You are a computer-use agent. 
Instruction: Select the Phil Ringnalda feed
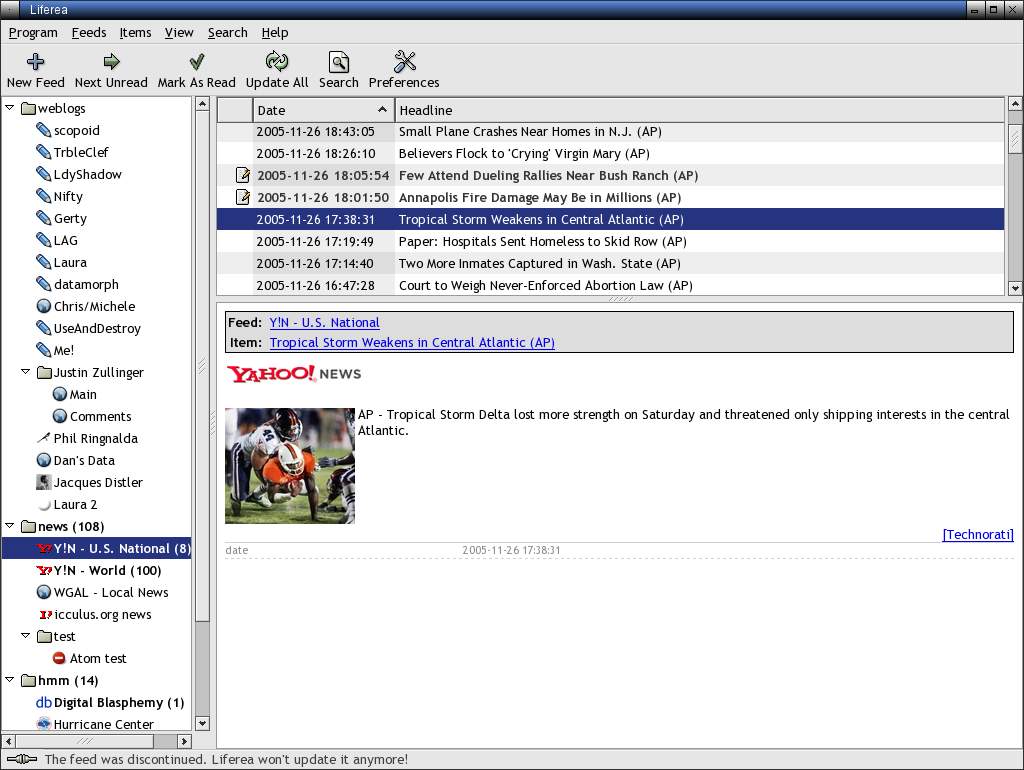coord(95,438)
